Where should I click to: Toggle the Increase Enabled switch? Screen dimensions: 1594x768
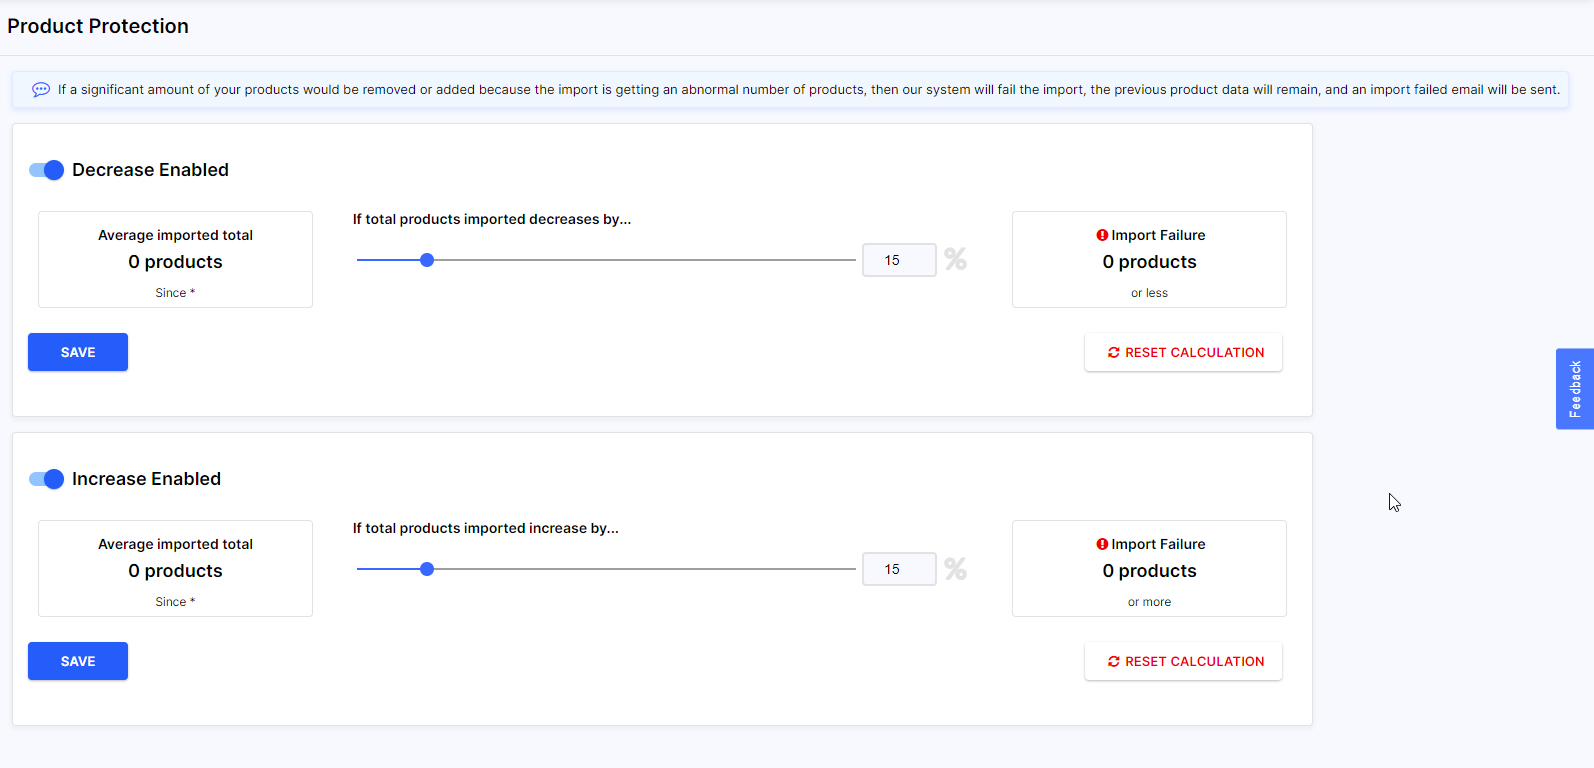tap(46, 479)
